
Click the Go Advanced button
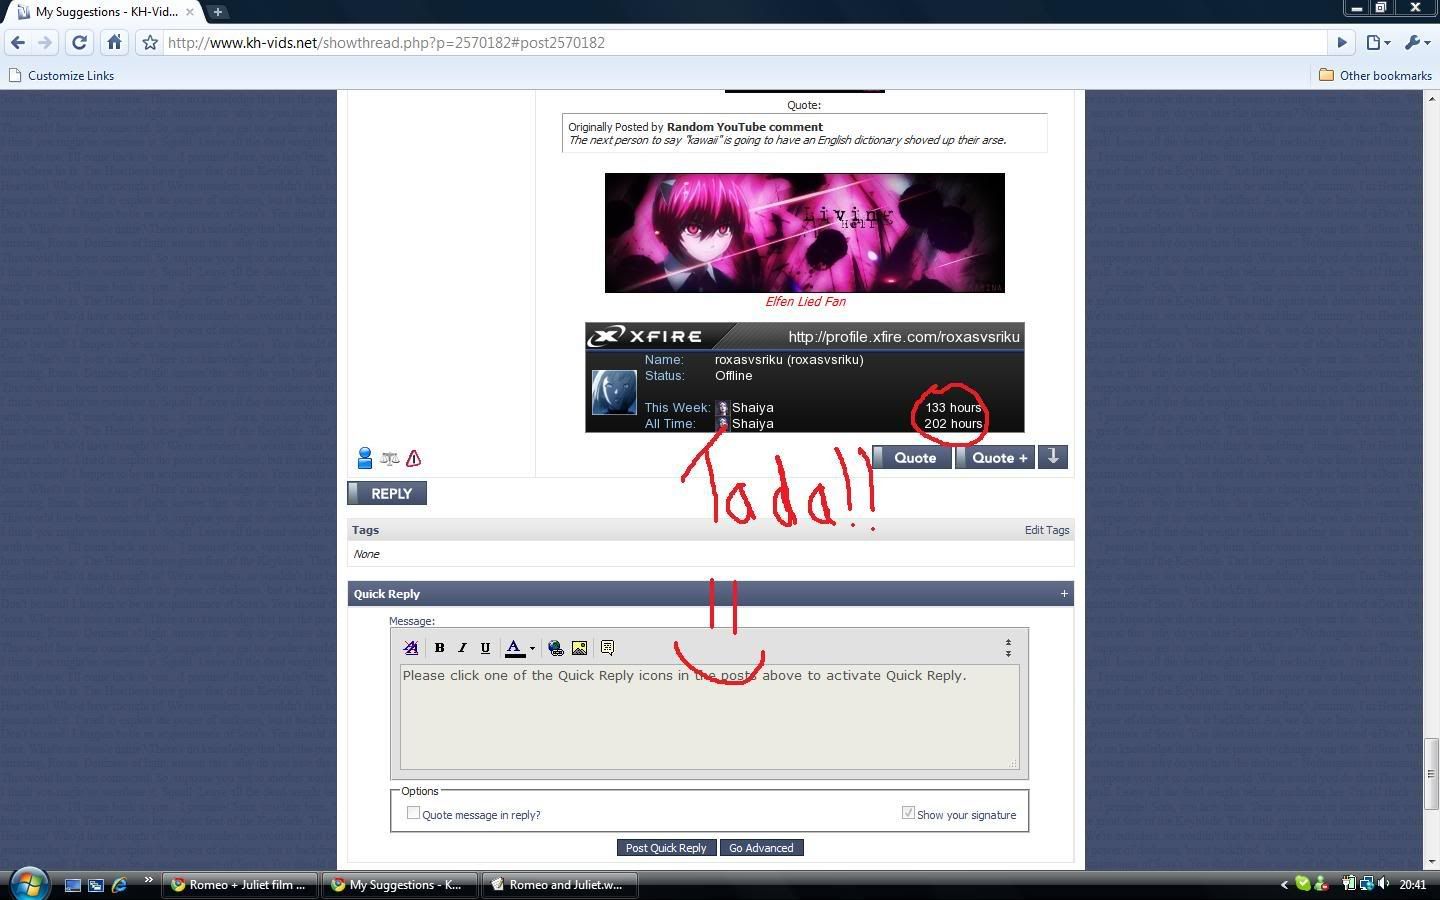coord(761,847)
